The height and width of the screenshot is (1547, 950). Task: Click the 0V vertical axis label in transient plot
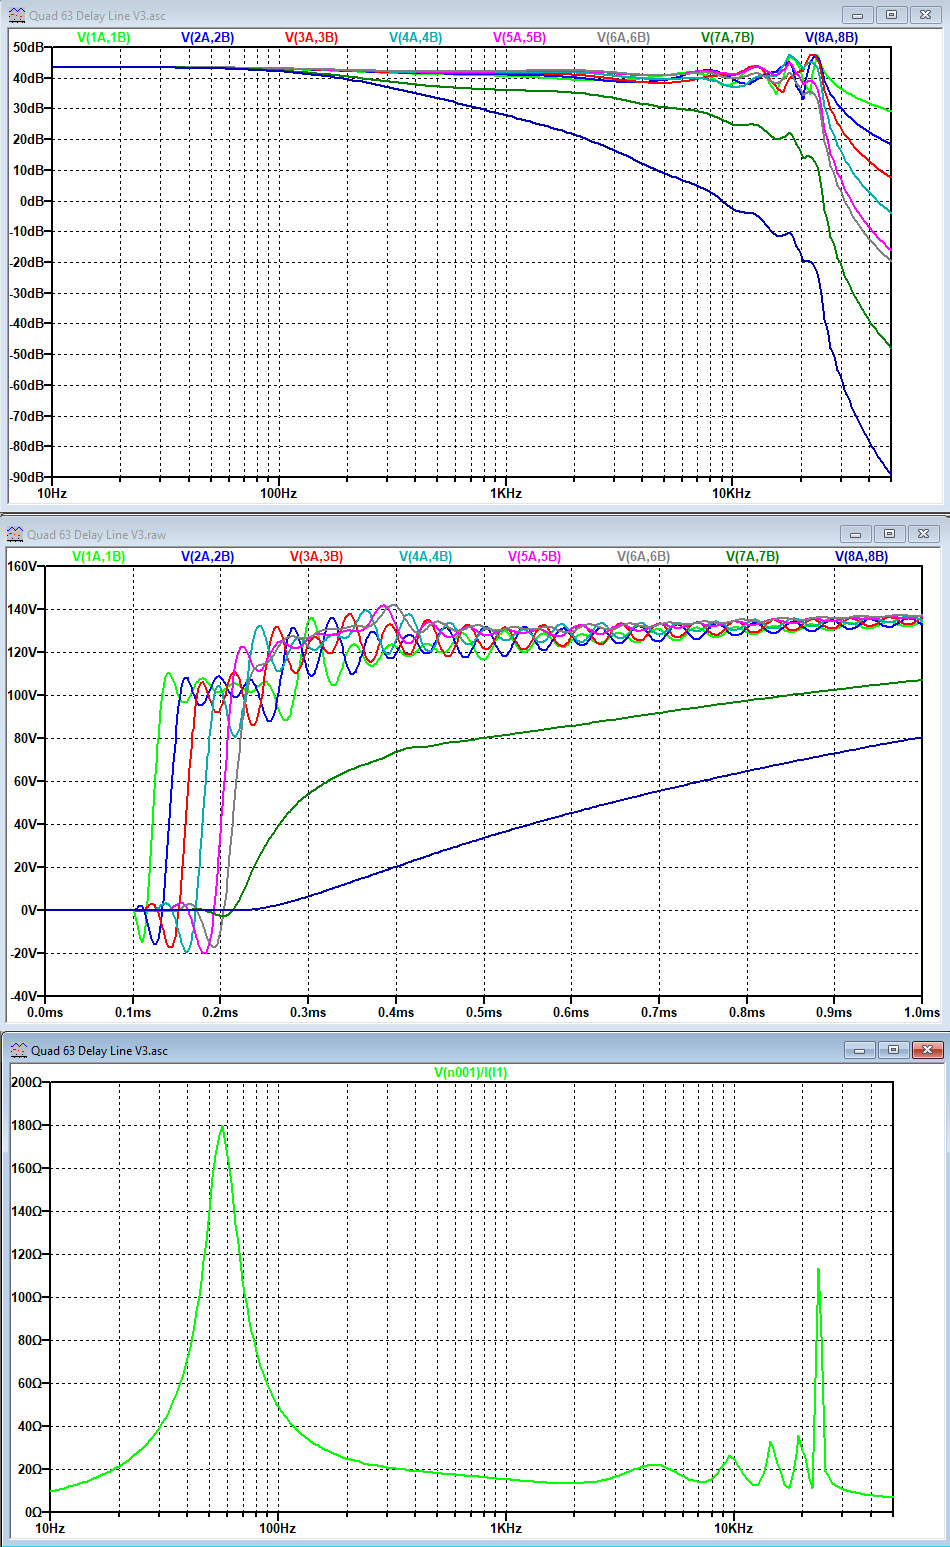click(30, 910)
